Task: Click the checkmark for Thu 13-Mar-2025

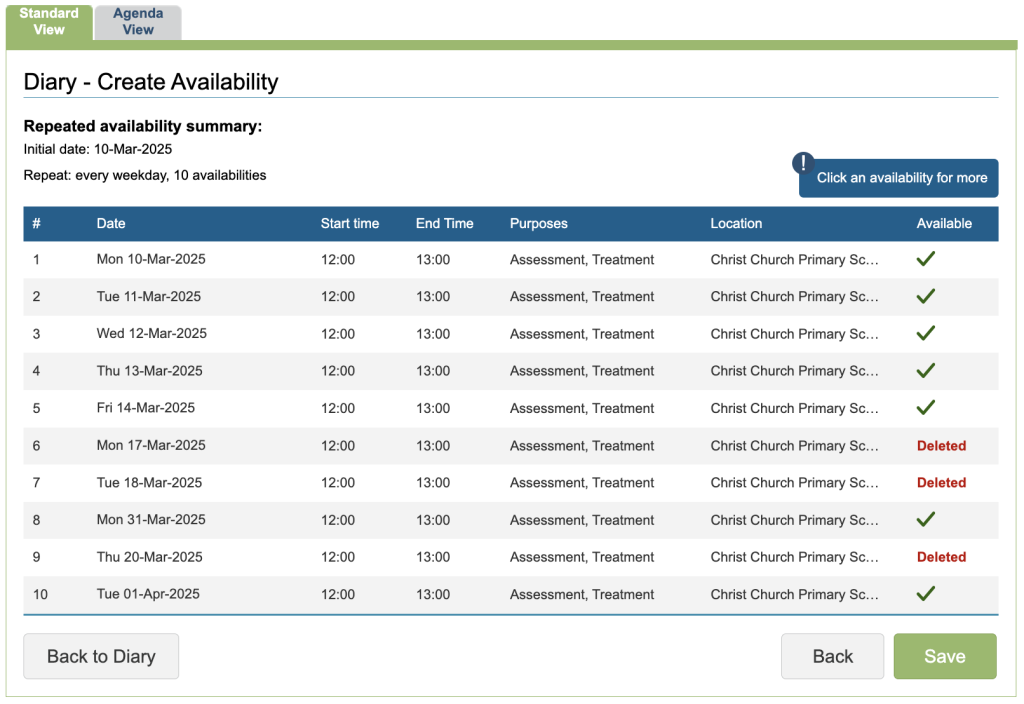Action: coord(926,371)
